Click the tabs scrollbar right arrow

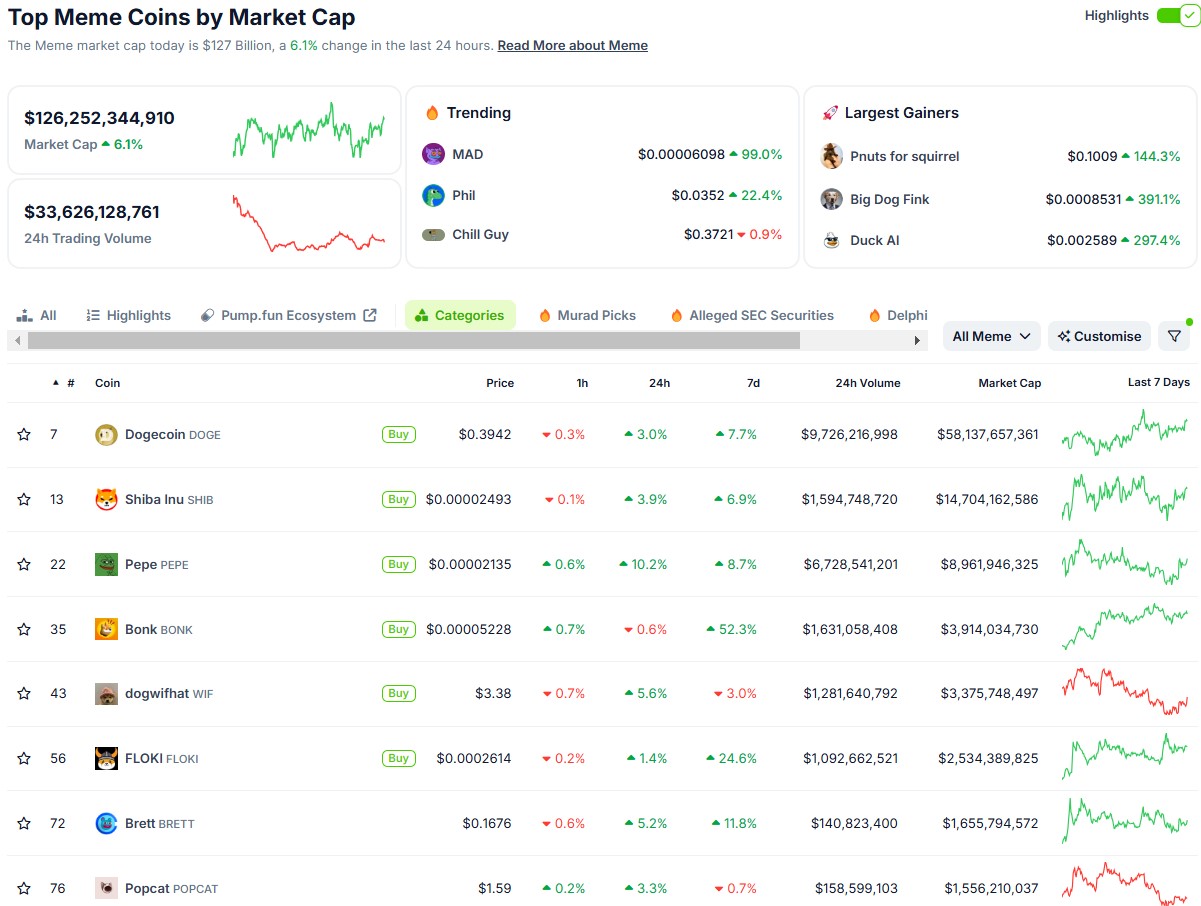pos(918,341)
